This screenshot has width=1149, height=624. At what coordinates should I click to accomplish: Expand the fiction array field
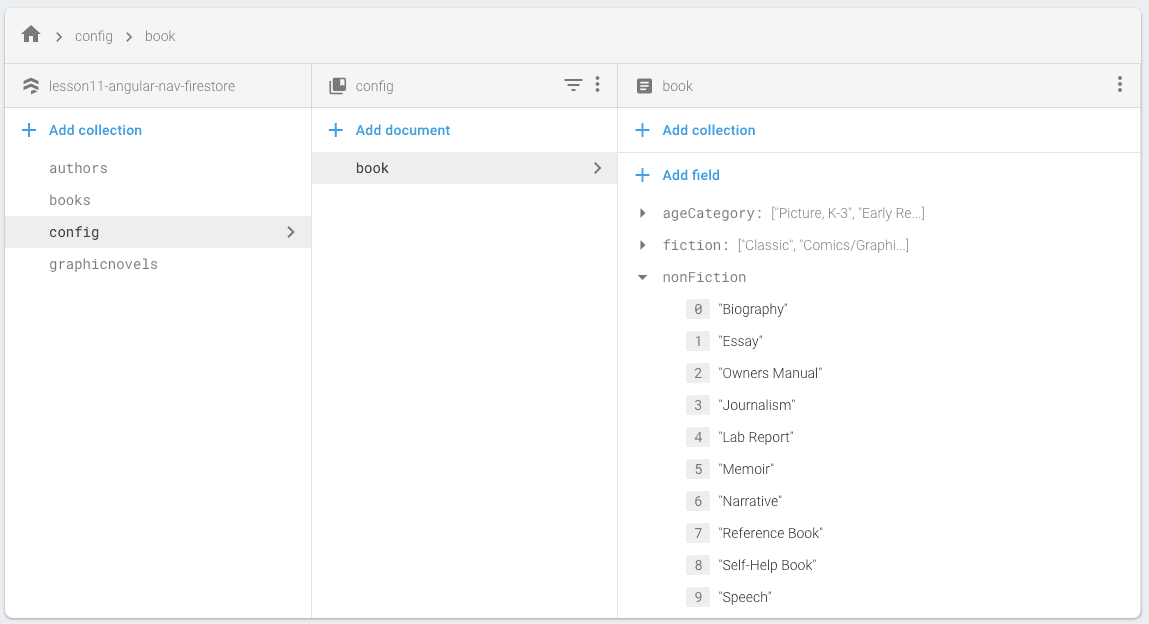point(643,245)
